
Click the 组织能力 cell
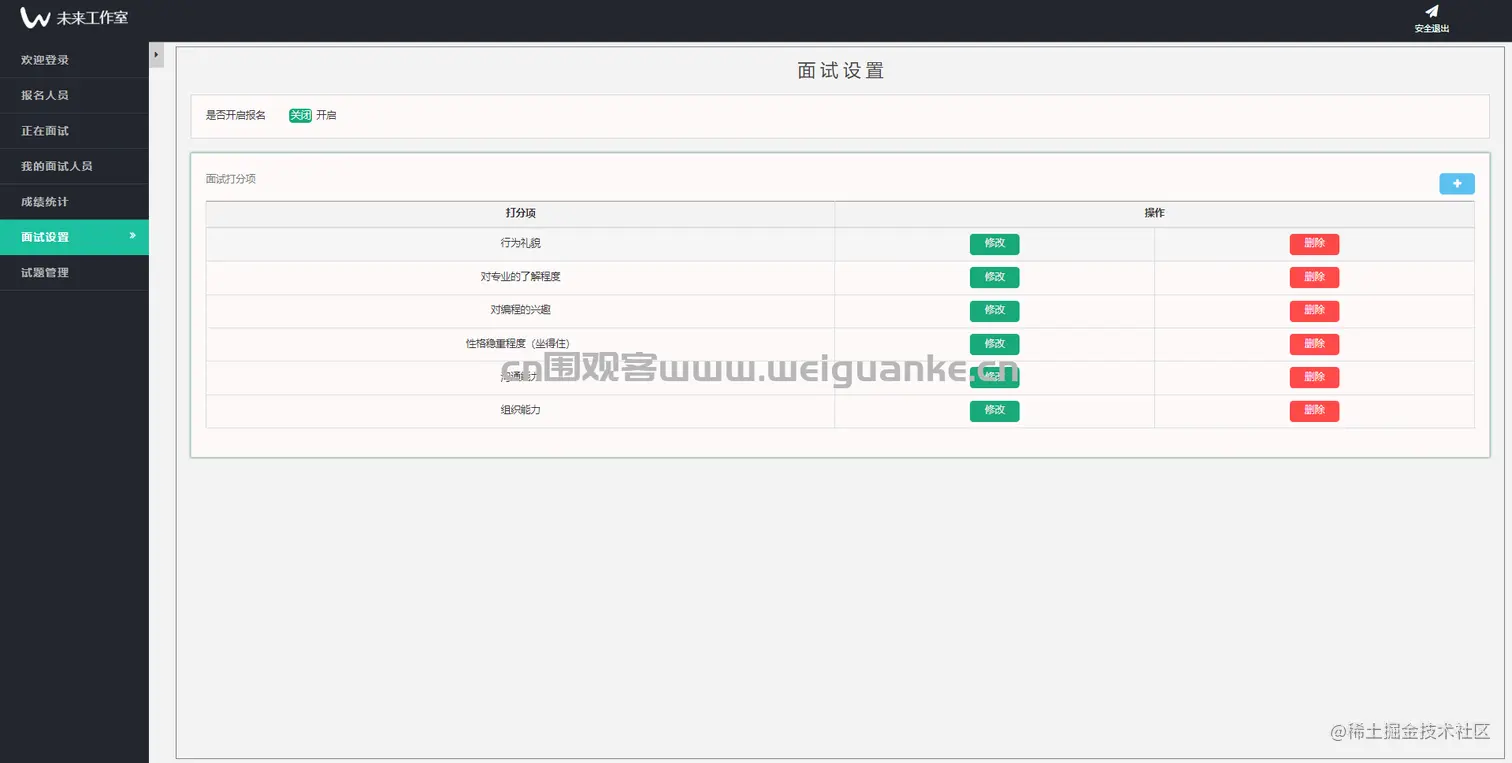[x=520, y=410]
